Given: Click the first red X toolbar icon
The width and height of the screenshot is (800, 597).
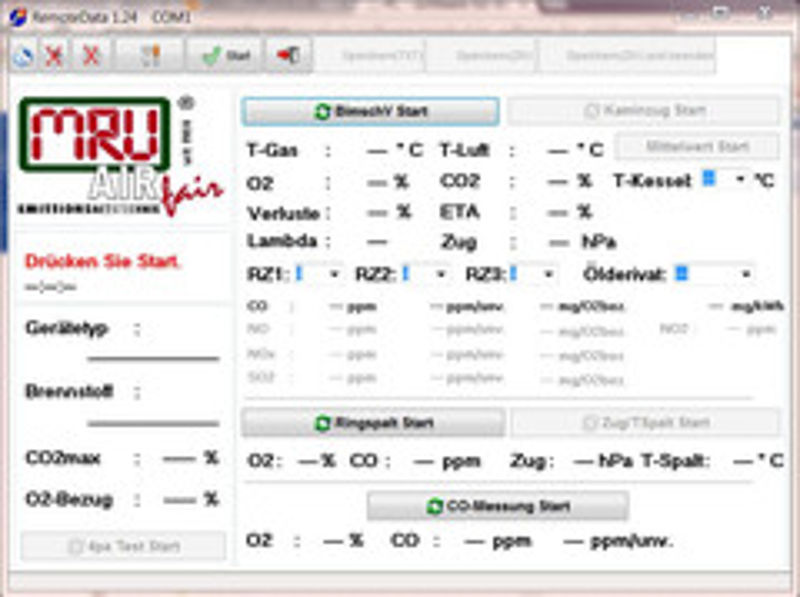Looking at the screenshot, I should (54, 56).
